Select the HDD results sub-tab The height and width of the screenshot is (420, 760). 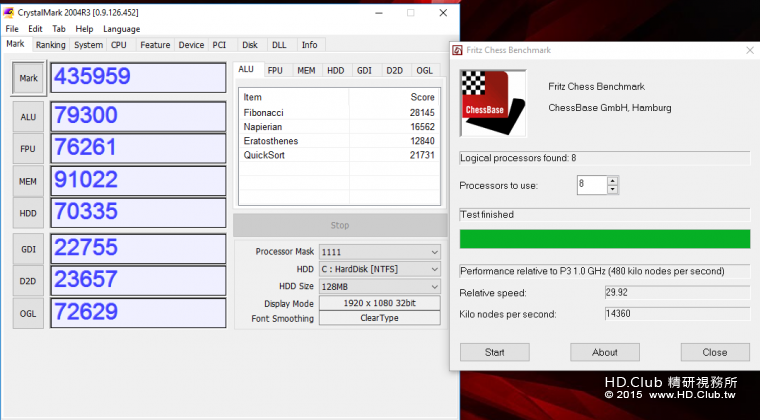click(x=335, y=71)
